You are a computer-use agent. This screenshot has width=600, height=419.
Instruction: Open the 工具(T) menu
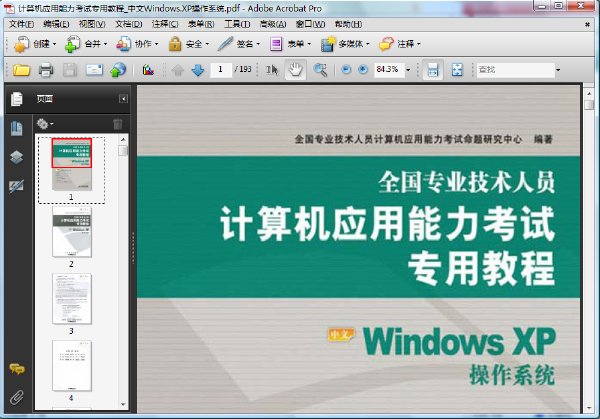coord(237,24)
